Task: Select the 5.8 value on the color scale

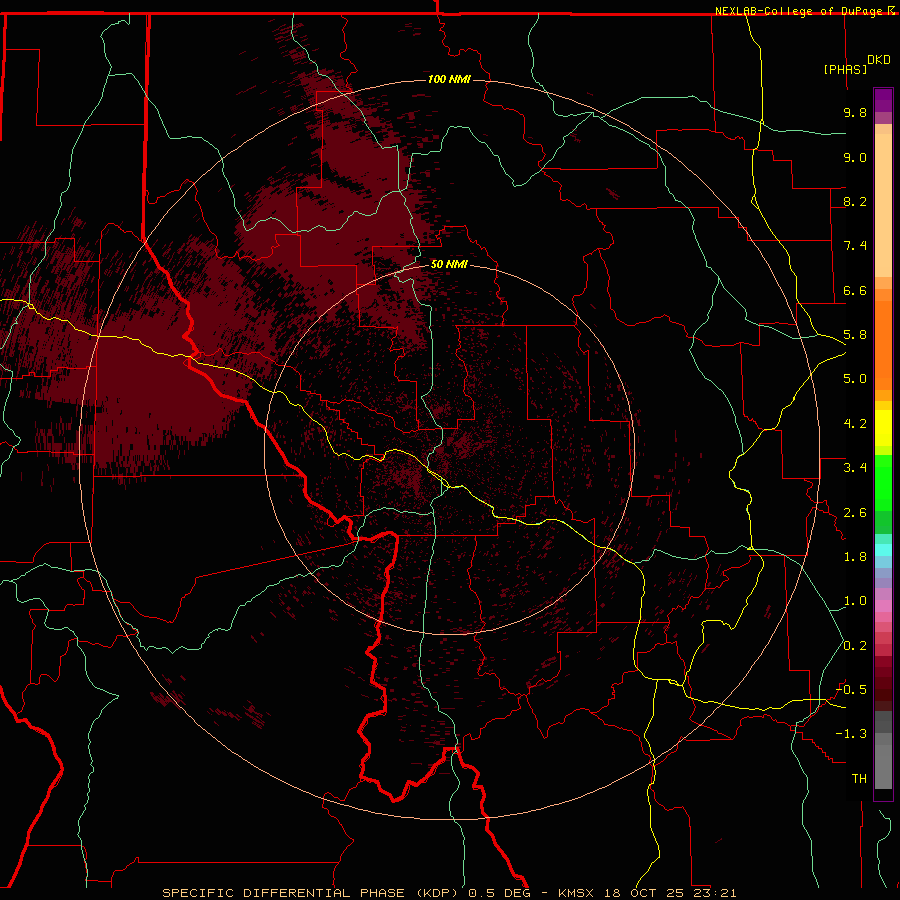Action: click(855, 335)
